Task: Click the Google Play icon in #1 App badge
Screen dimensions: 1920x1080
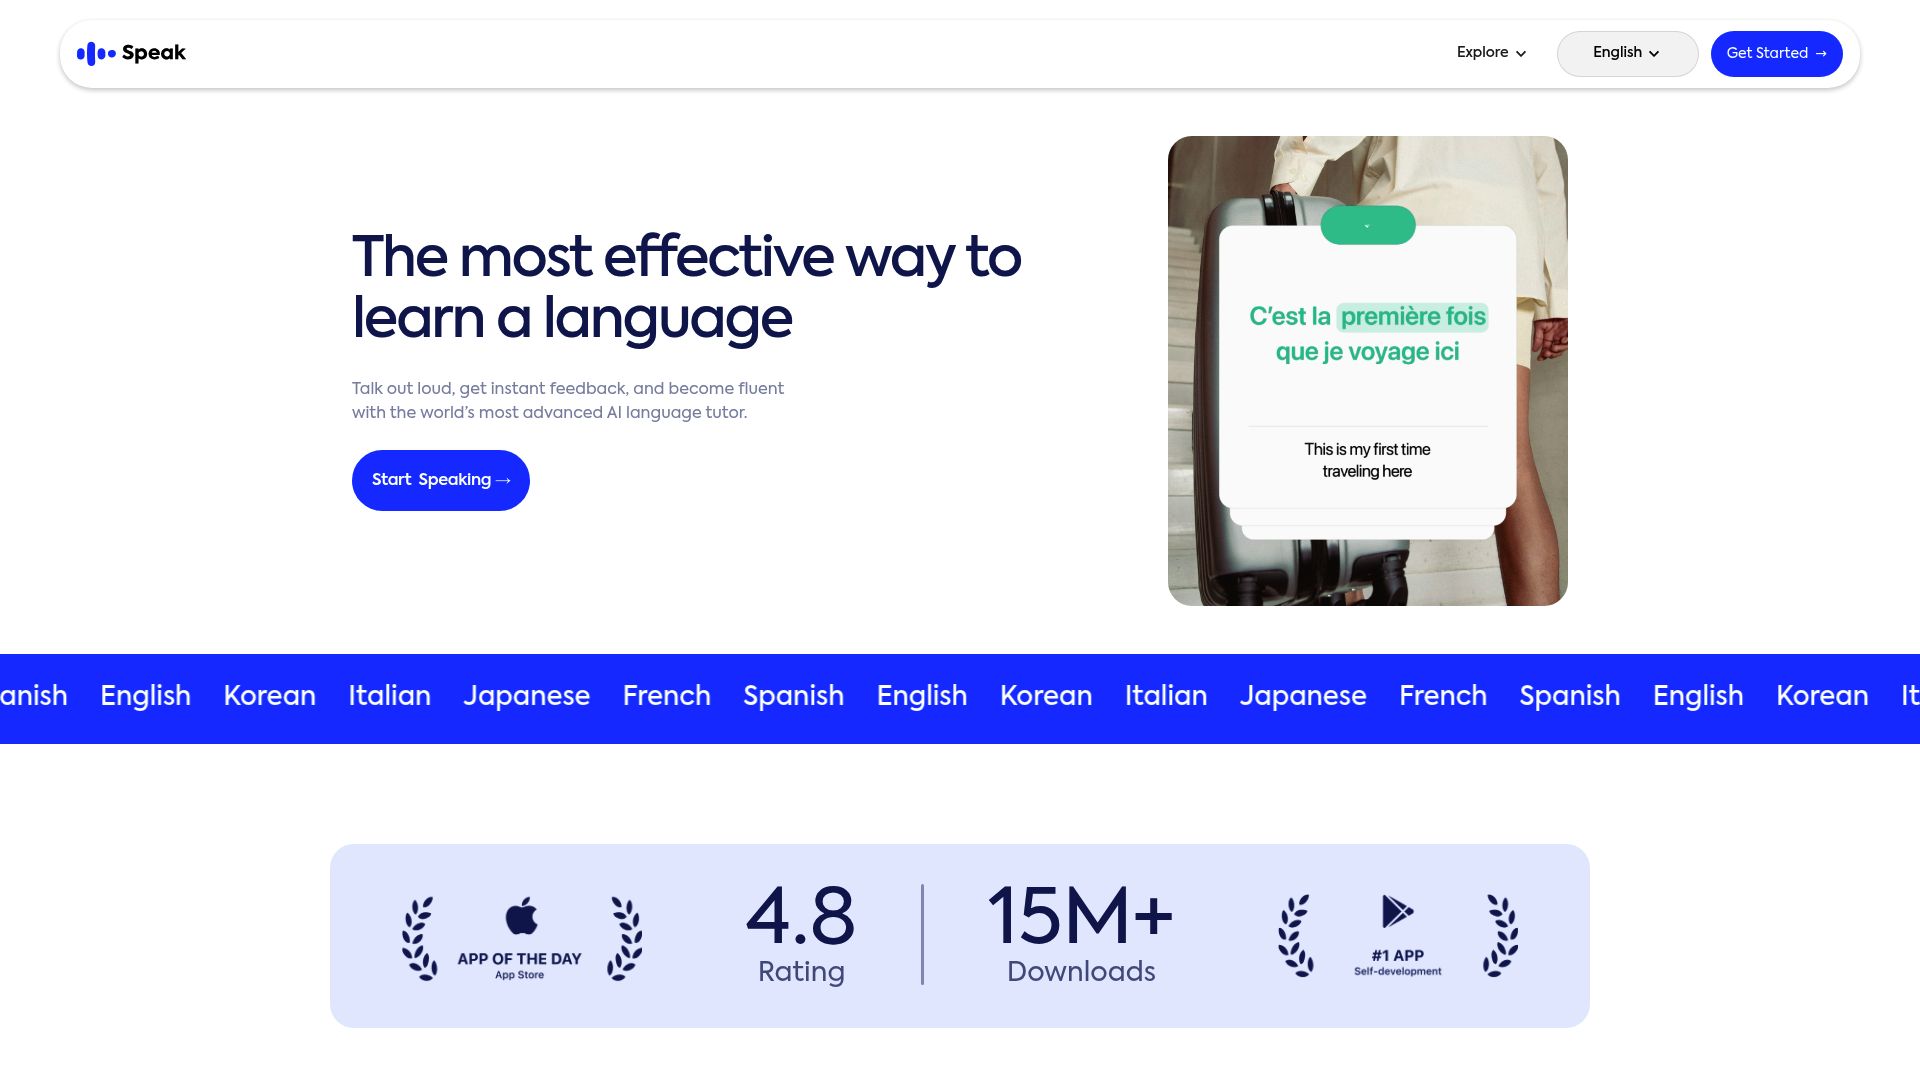Action: [1397, 913]
